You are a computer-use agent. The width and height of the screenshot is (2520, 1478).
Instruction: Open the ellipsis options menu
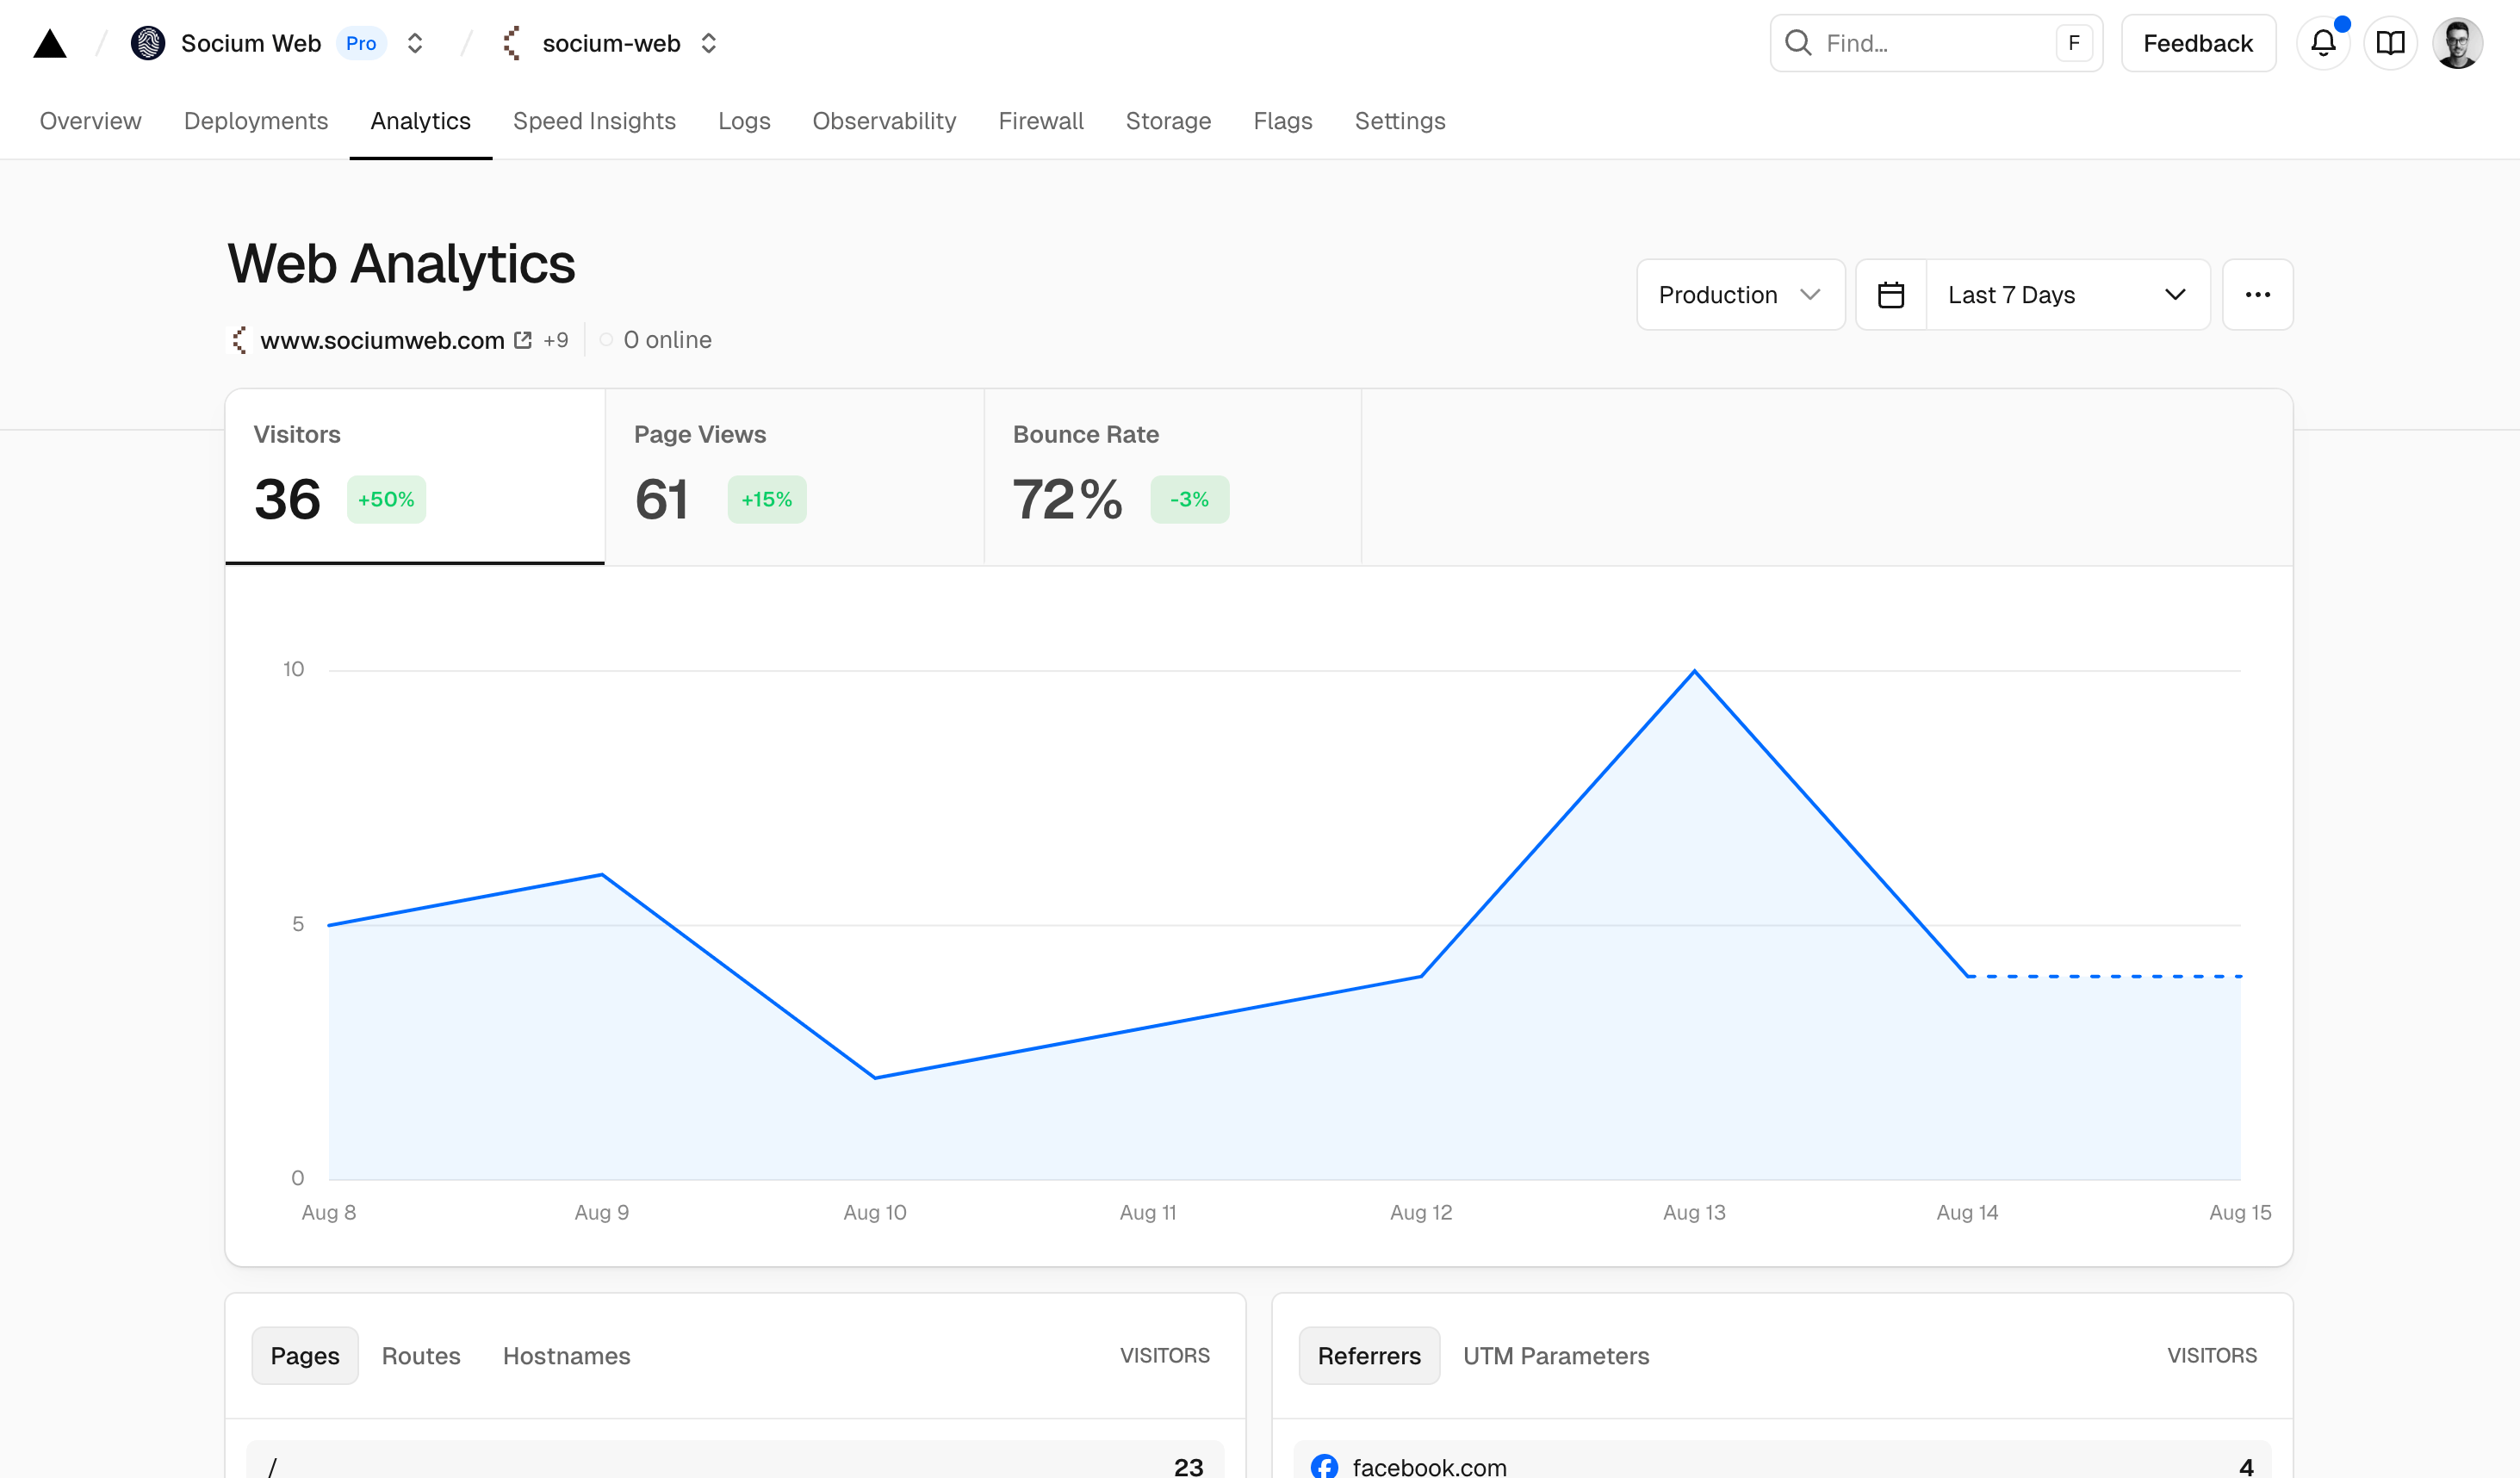[2257, 294]
